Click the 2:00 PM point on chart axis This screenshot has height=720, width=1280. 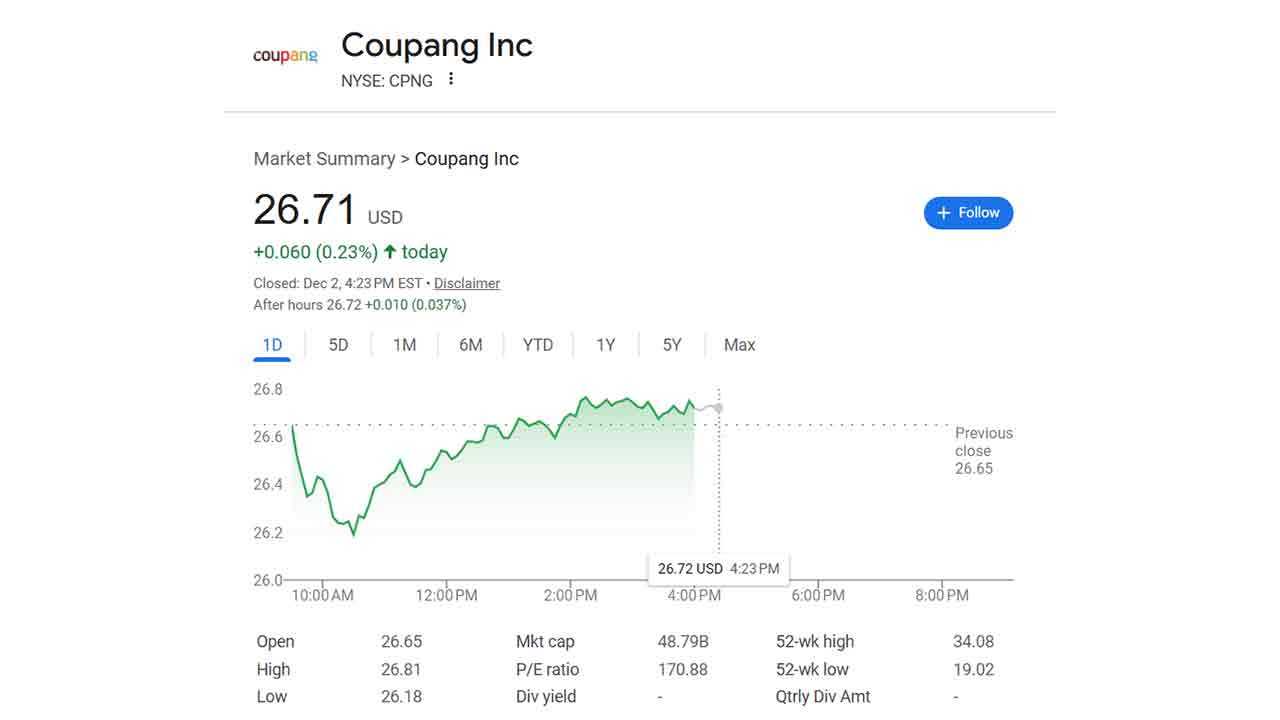[571, 595]
